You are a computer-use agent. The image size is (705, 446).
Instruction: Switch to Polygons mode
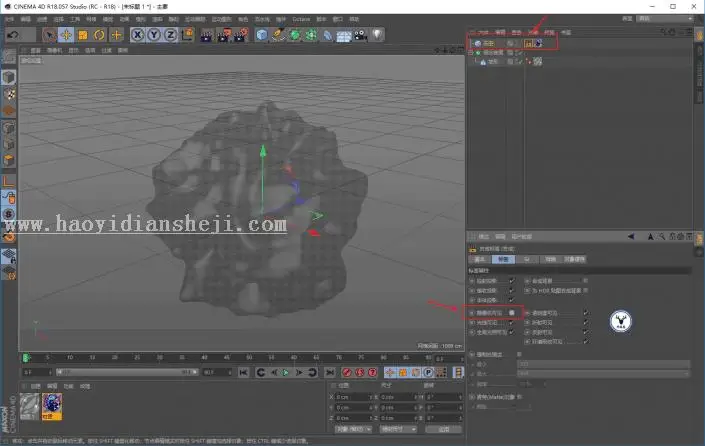[9, 161]
